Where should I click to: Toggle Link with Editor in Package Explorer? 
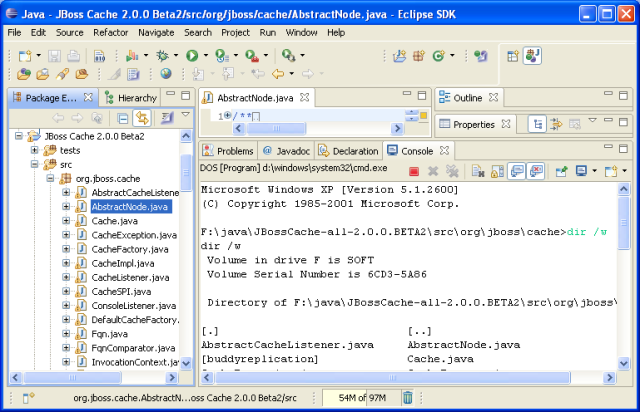point(142,118)
